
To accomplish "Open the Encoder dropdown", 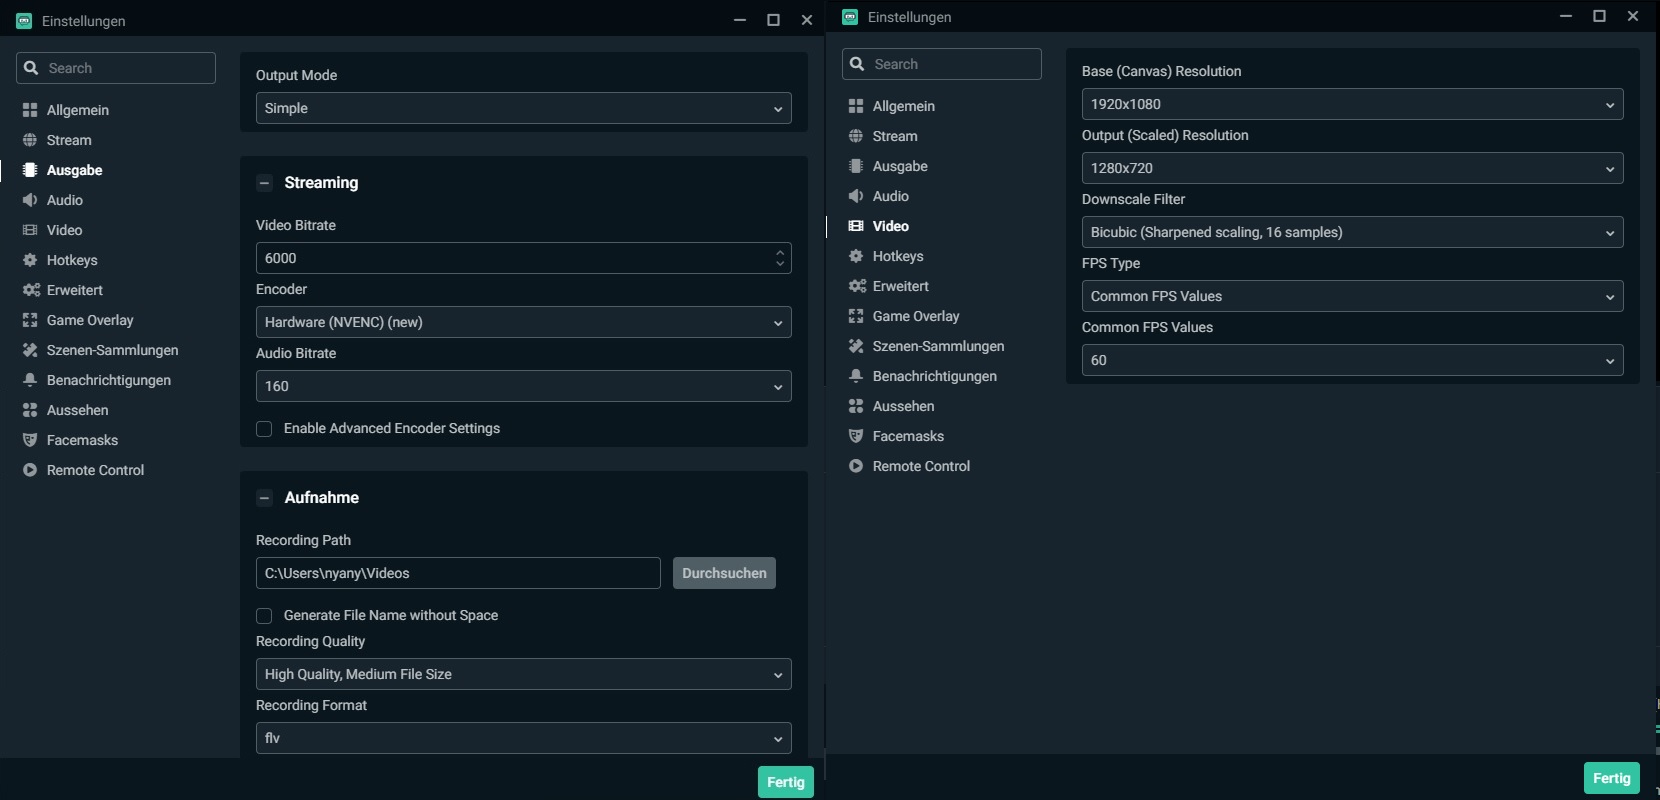I will [x=523, y=322].
